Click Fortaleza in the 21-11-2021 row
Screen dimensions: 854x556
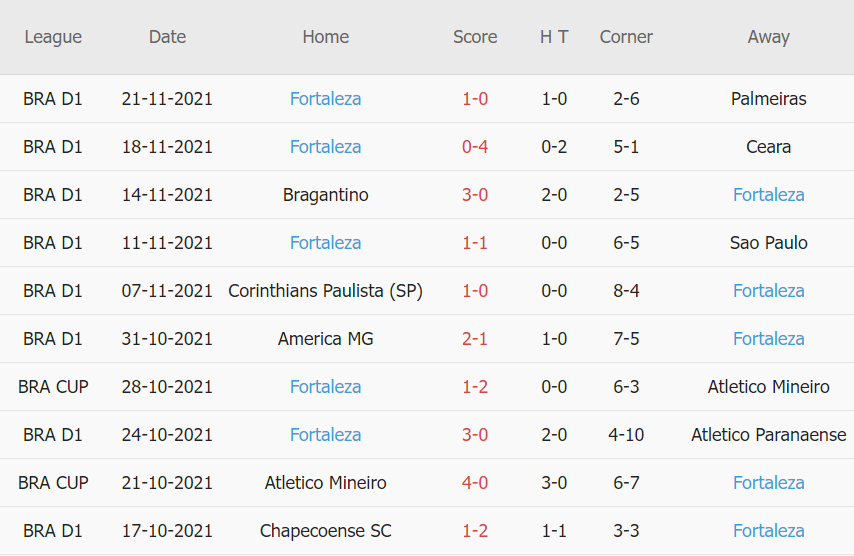coord(325,99)
